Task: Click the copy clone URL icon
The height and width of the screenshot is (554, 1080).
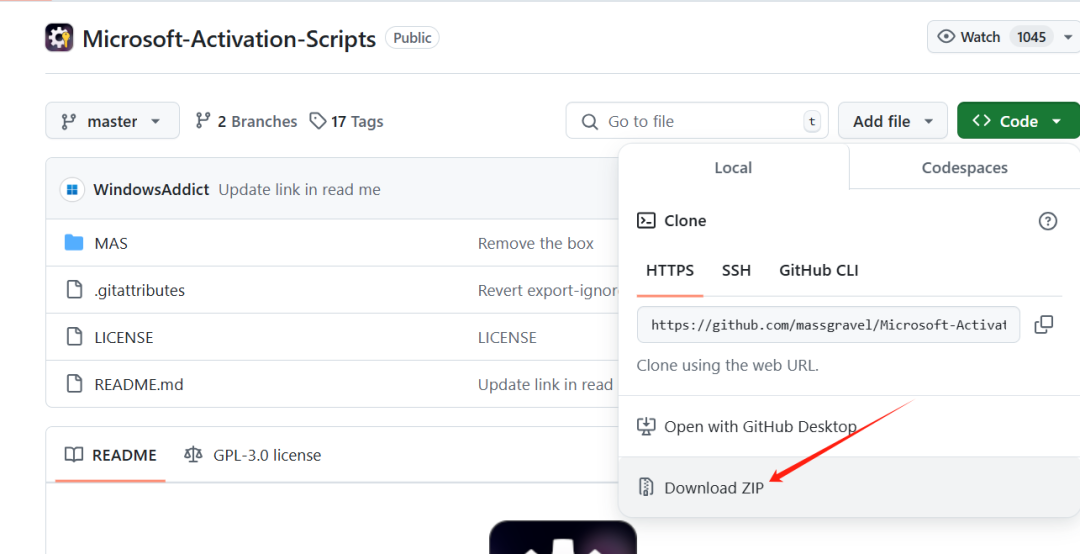Action: [x=1043, y=325]
